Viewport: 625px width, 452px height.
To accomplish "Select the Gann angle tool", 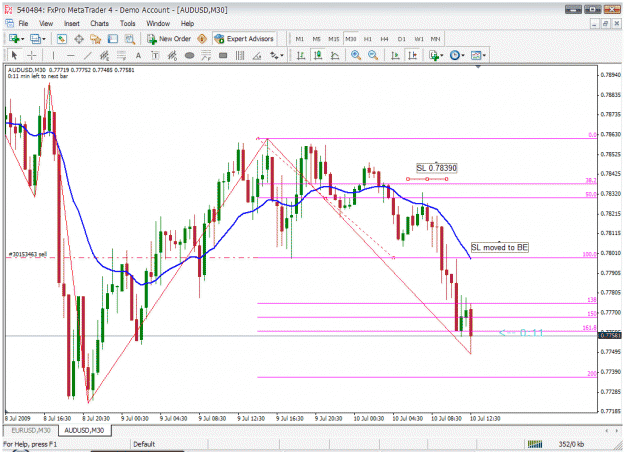I will point(257,55).
